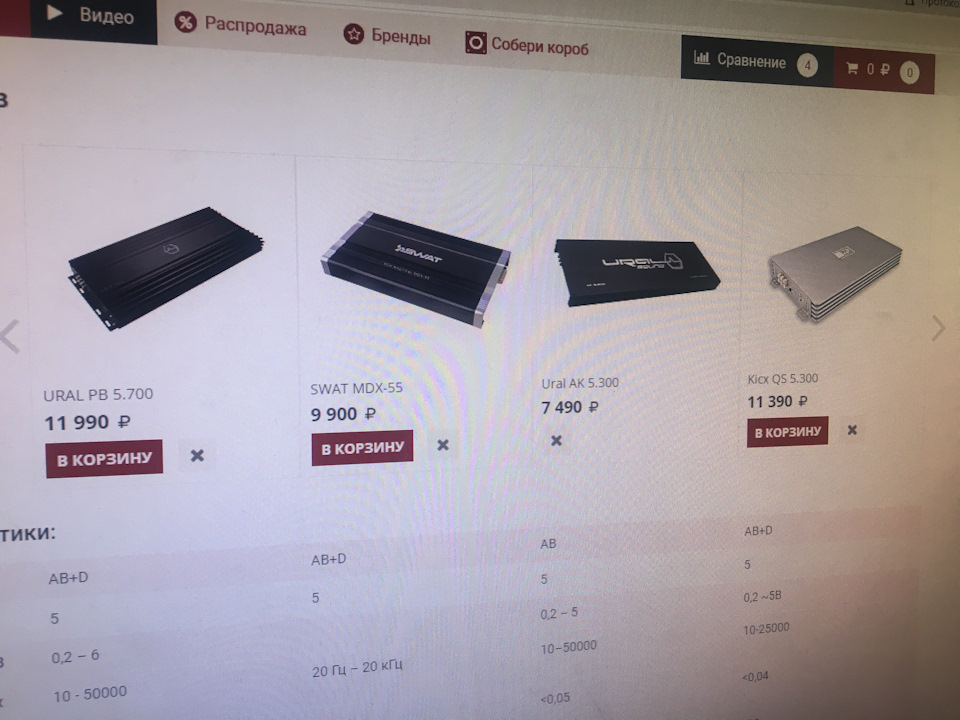Click the speaker box icon for Собери короб
The width and height of the screenshot is (960, 720).
coord(475,43)
